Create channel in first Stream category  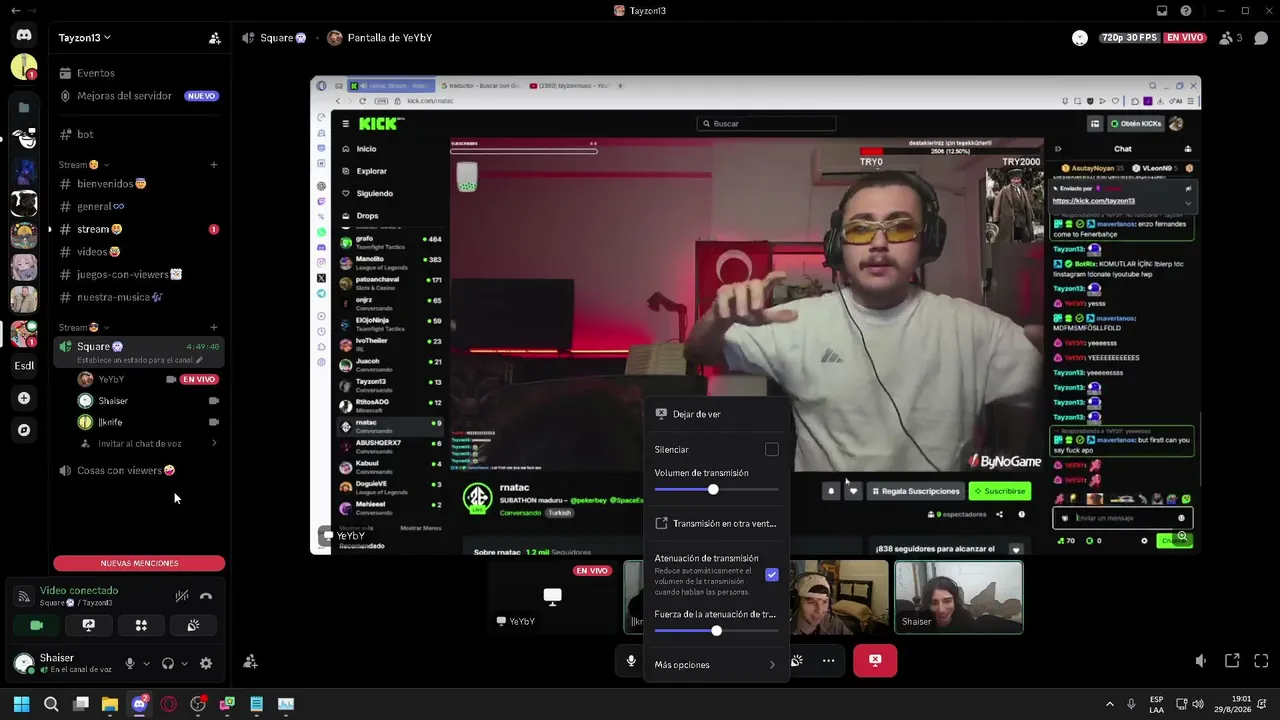(x=214, y=165)
